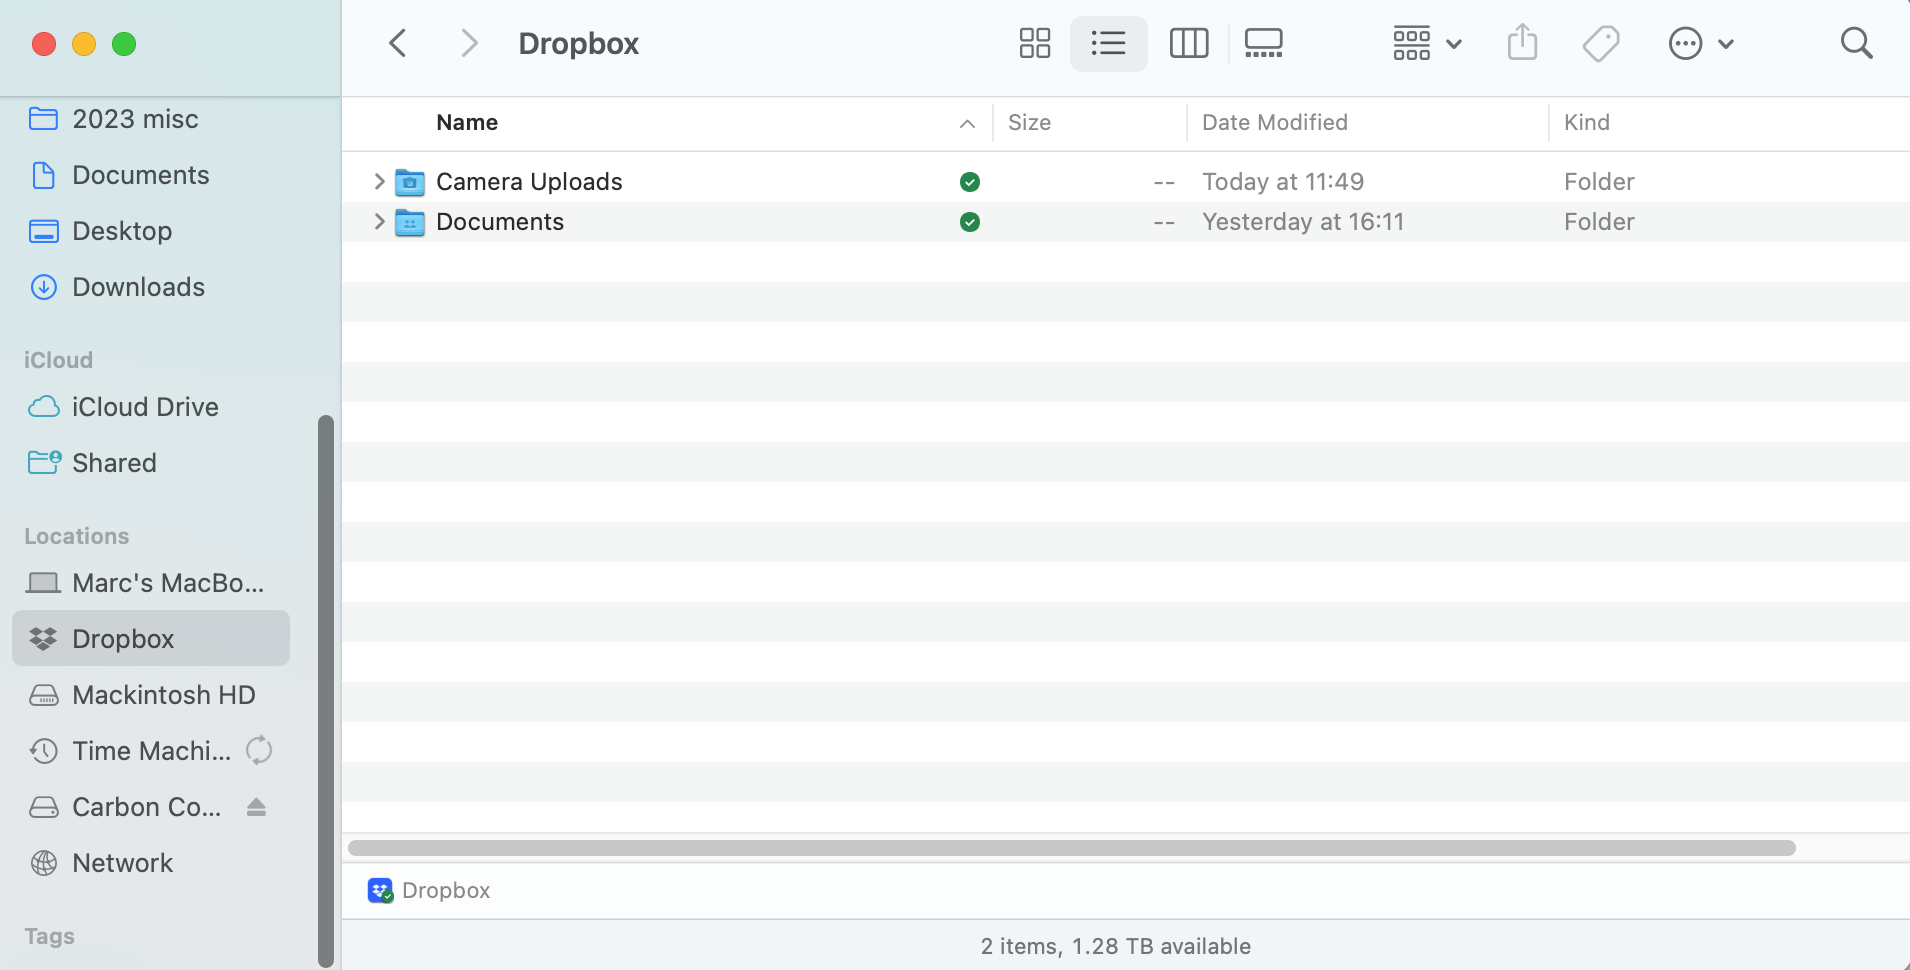
Task: Click the Camera Uploads green sync checkmark
Action: 969,182
